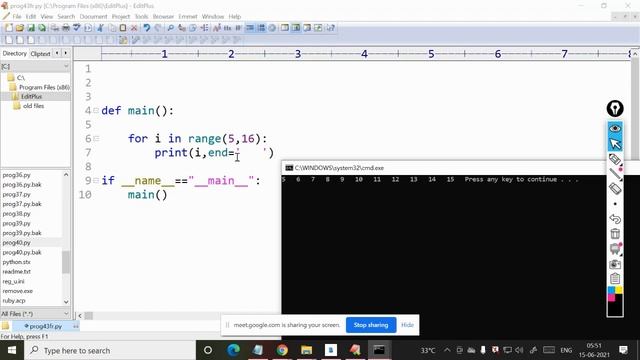640x360 pixels.
Task: Collapse code fold marker at line 4
Action: [x=96, y=110]
